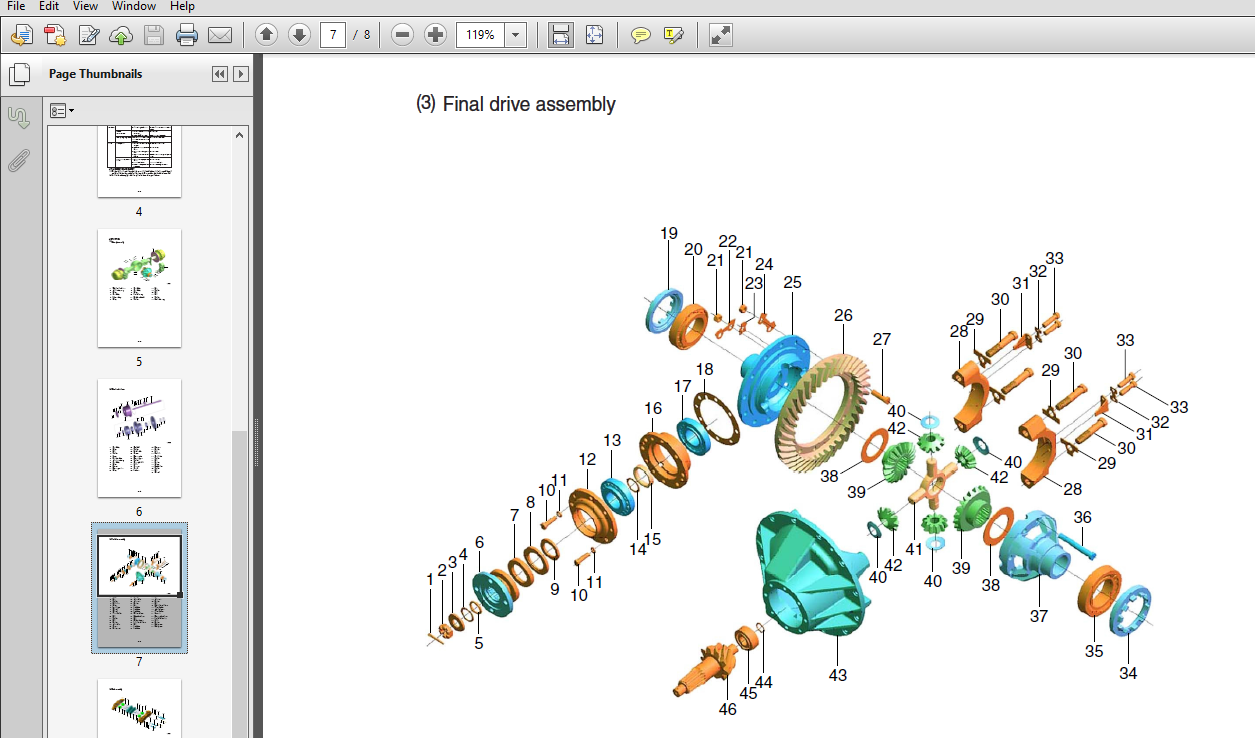
Task: Click the fit width scrolling icon
Action: pyautogui.click(x=561, y=35)
